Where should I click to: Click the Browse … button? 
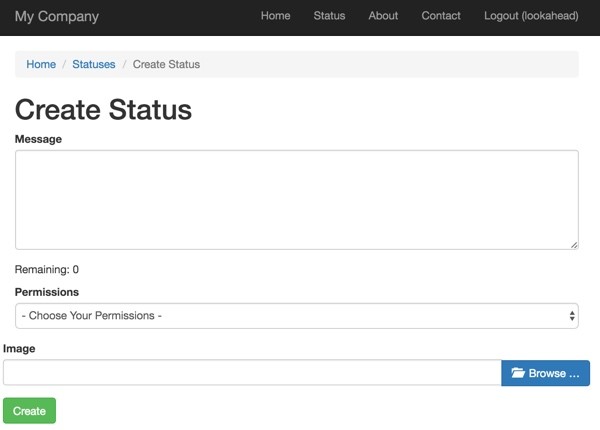click(x=545, y=373)
